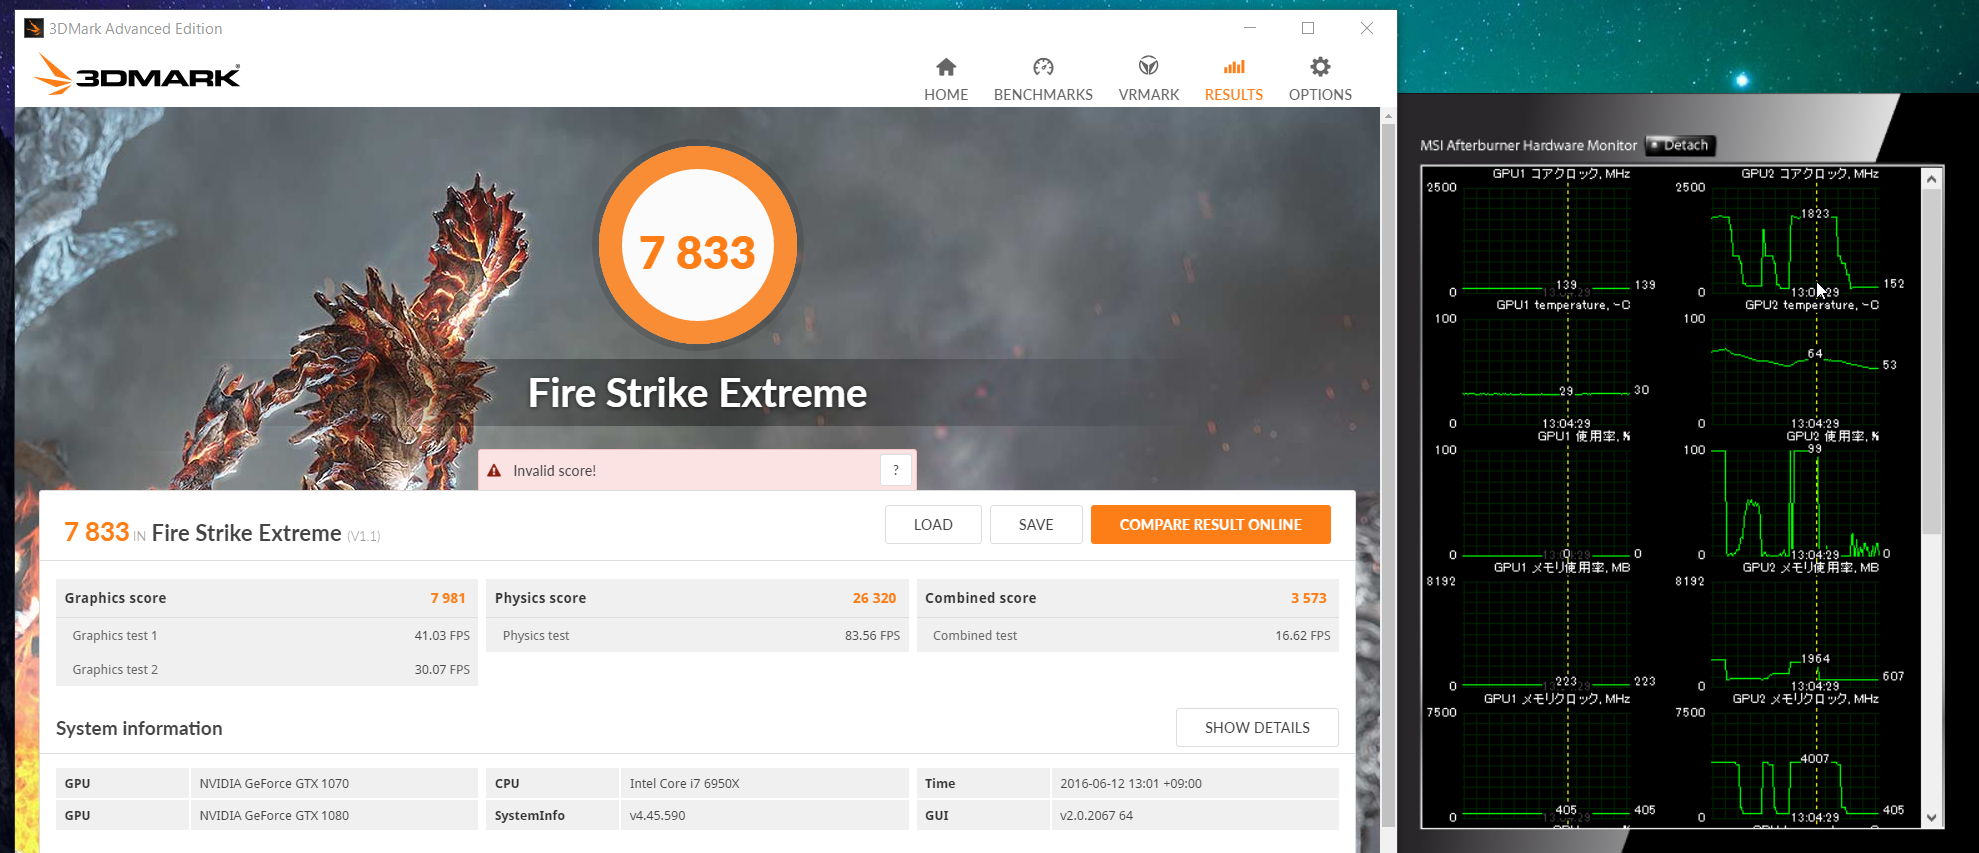Click the options gear icon
Screen dimensions: 1979x853
pos(1320,67)
